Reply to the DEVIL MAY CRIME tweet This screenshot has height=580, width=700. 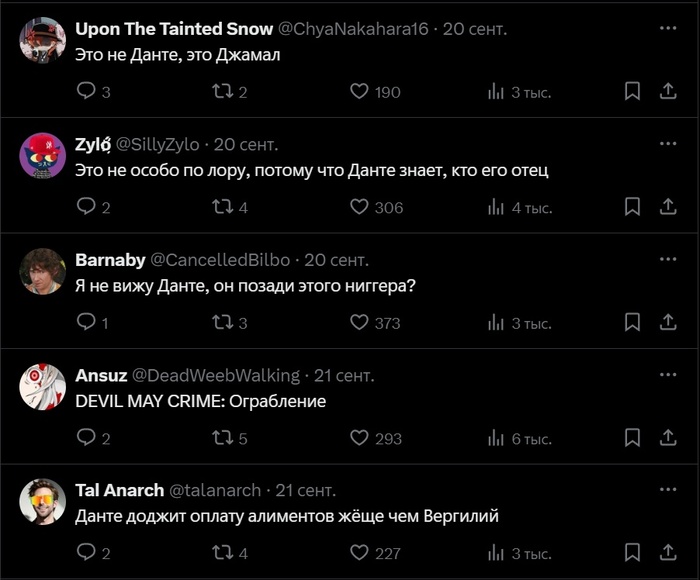tap(86, 438)
